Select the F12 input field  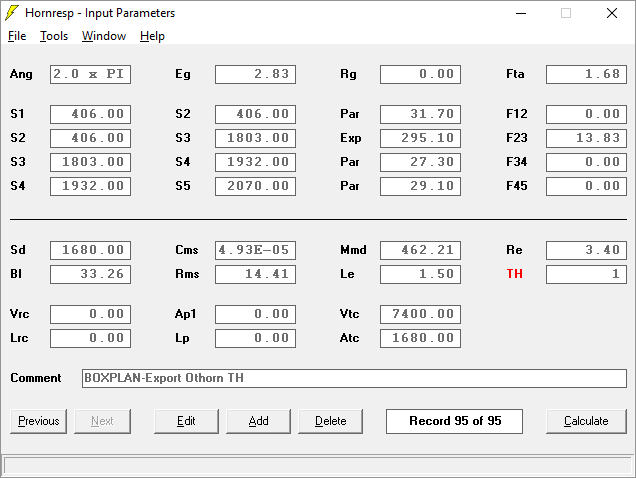coord(587,114)
